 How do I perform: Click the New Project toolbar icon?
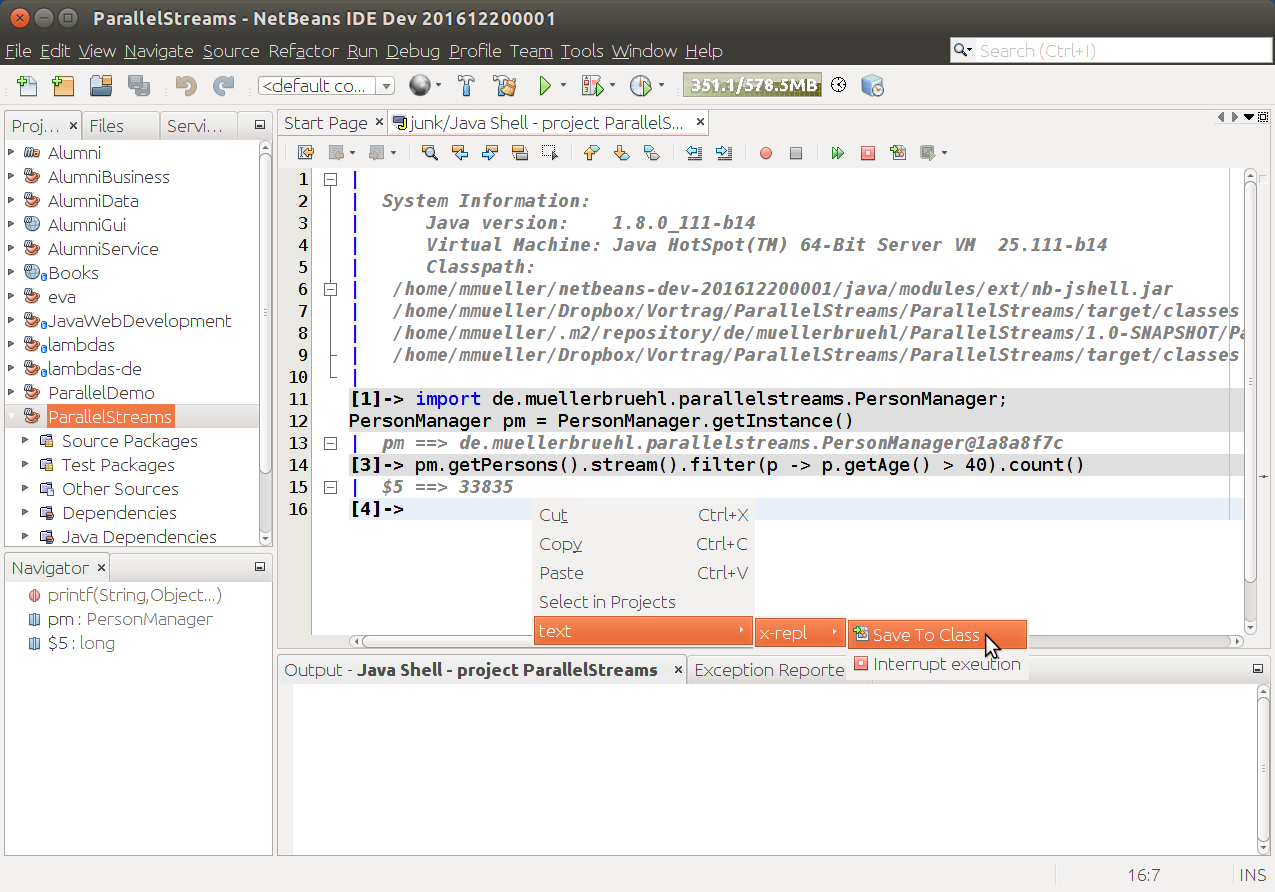[x=63, y=86]
